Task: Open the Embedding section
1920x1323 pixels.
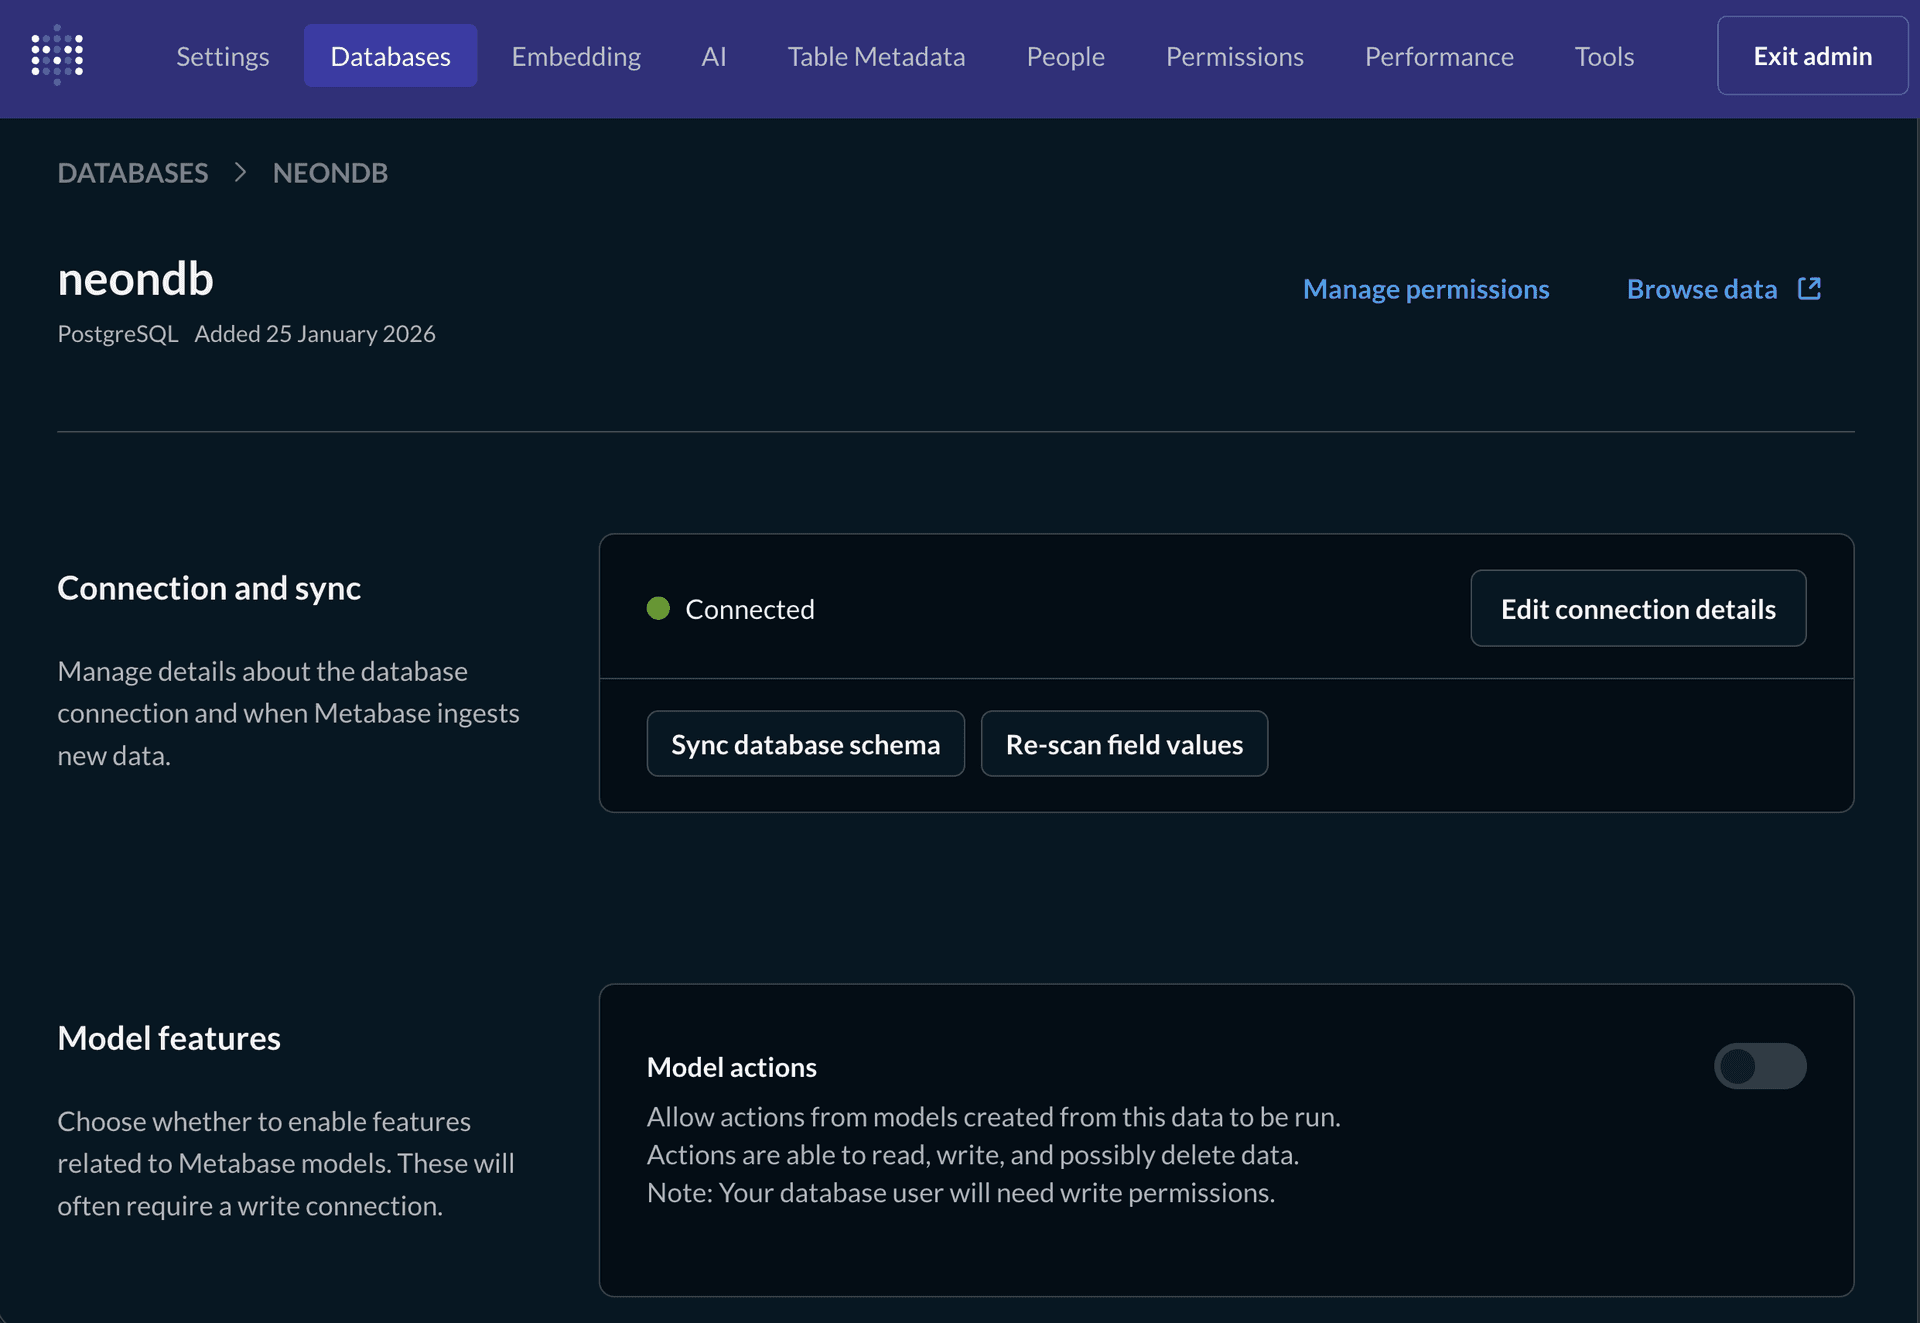Action: pyautogui.click(x=576, y=56)
